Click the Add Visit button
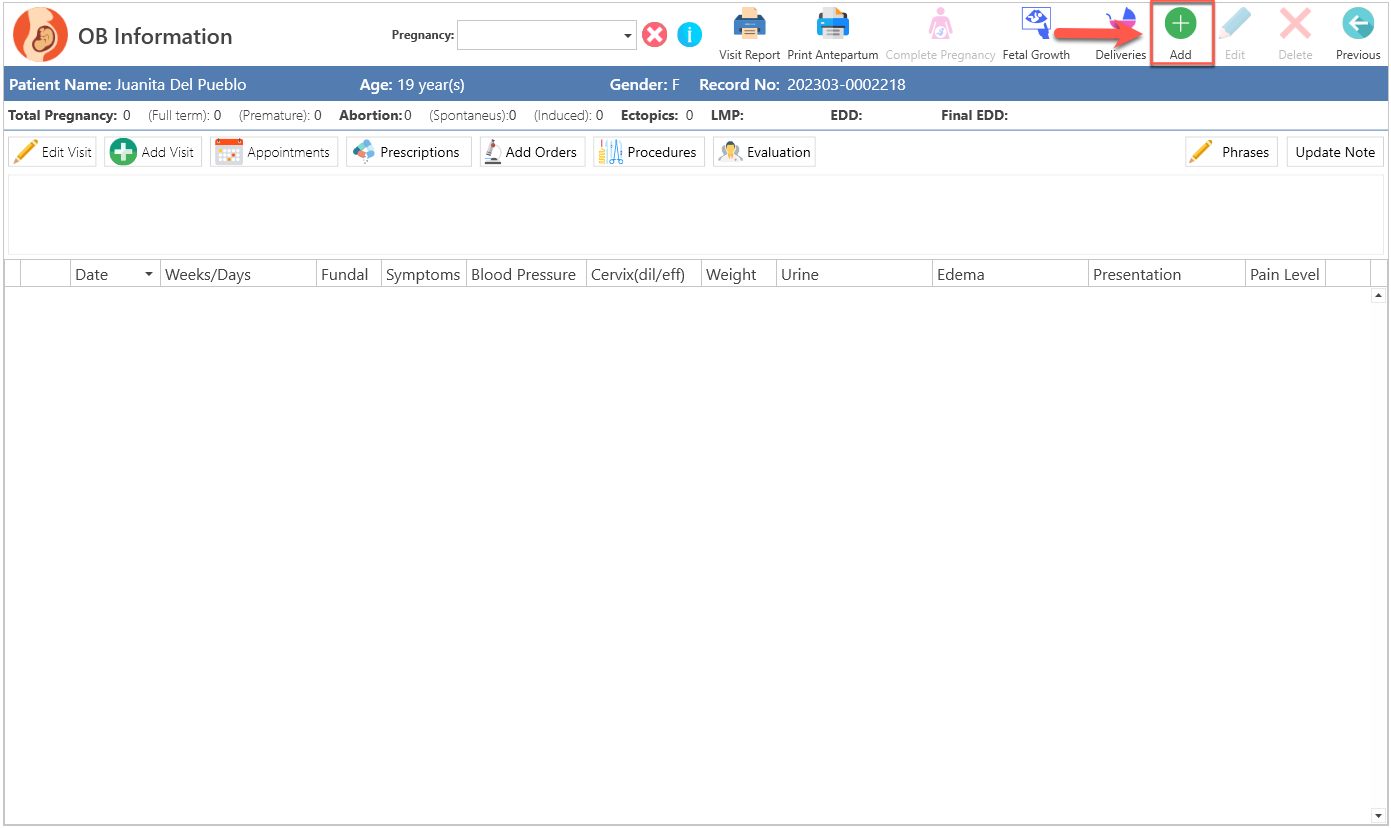The width and height of the screenshot is (1391, 828). (152, 152)
